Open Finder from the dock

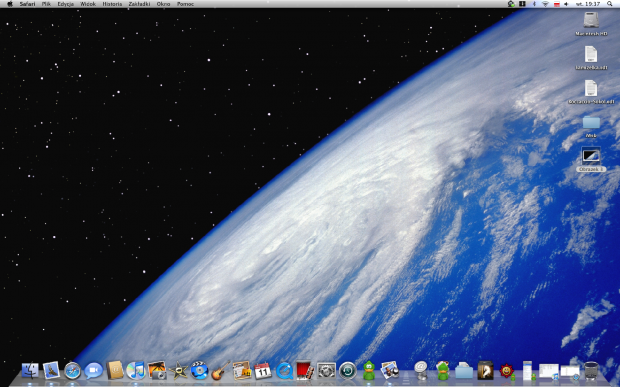point(30,371)
